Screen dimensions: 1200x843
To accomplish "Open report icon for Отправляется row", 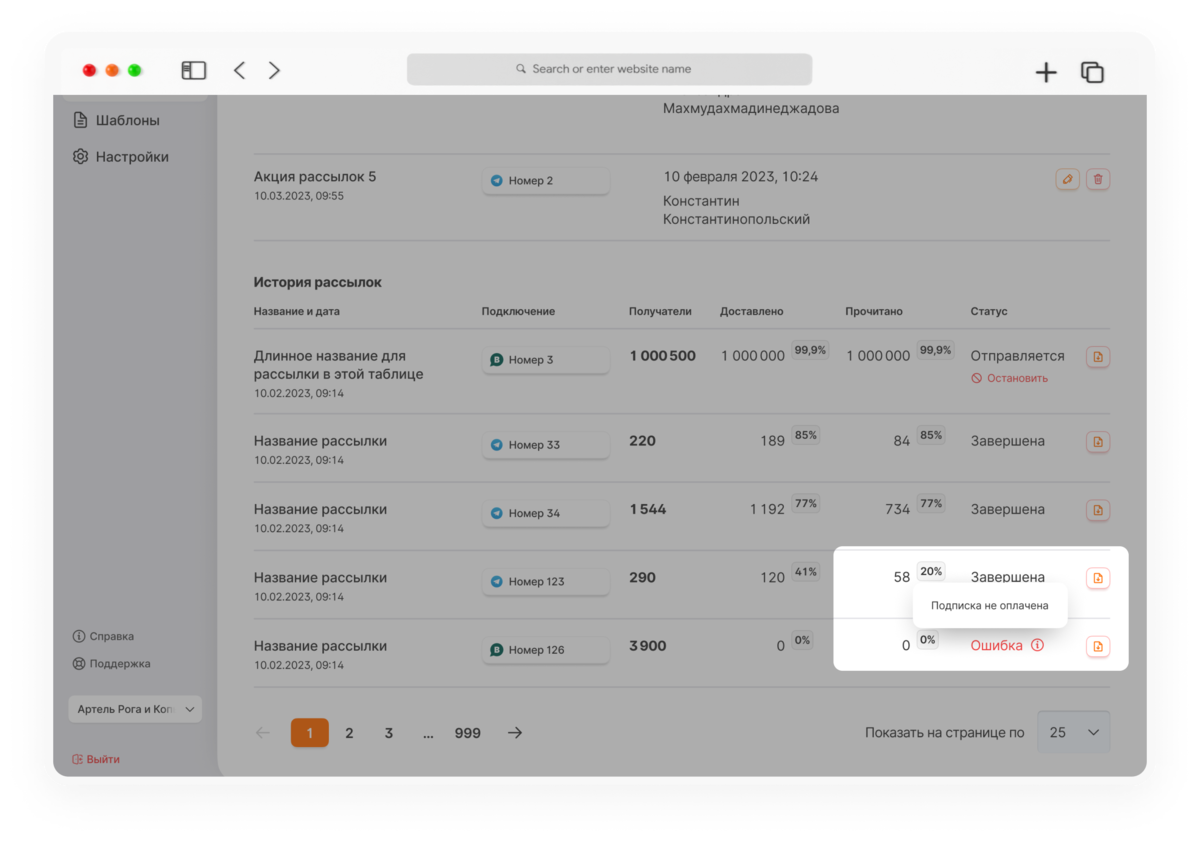I will coord(1098,357).
